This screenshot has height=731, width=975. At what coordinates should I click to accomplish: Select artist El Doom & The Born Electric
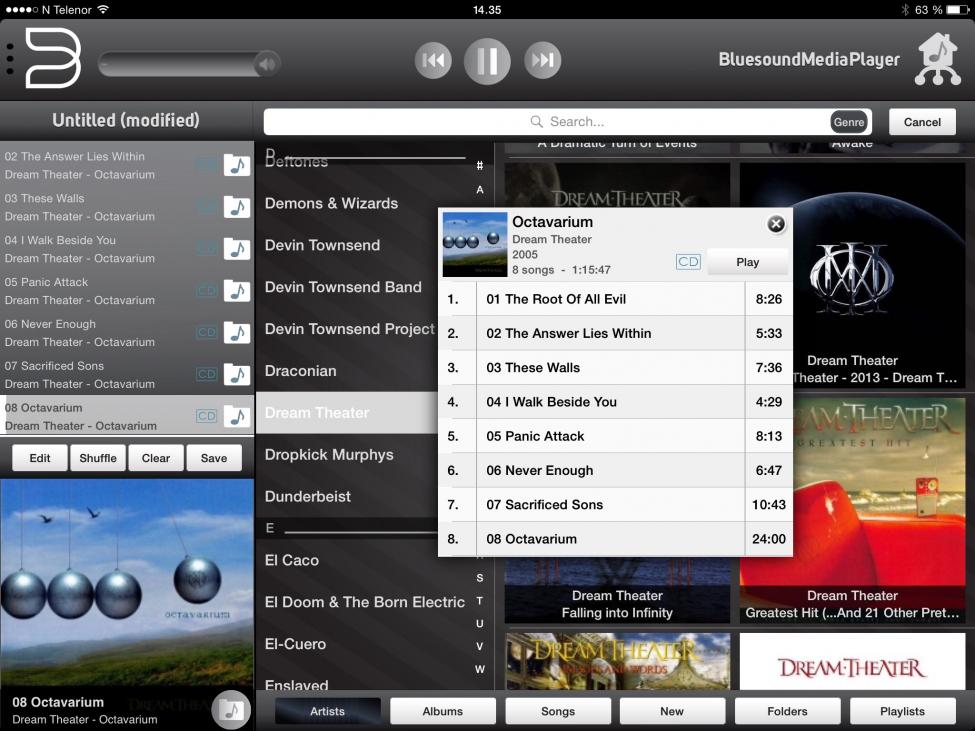(364, 602)
